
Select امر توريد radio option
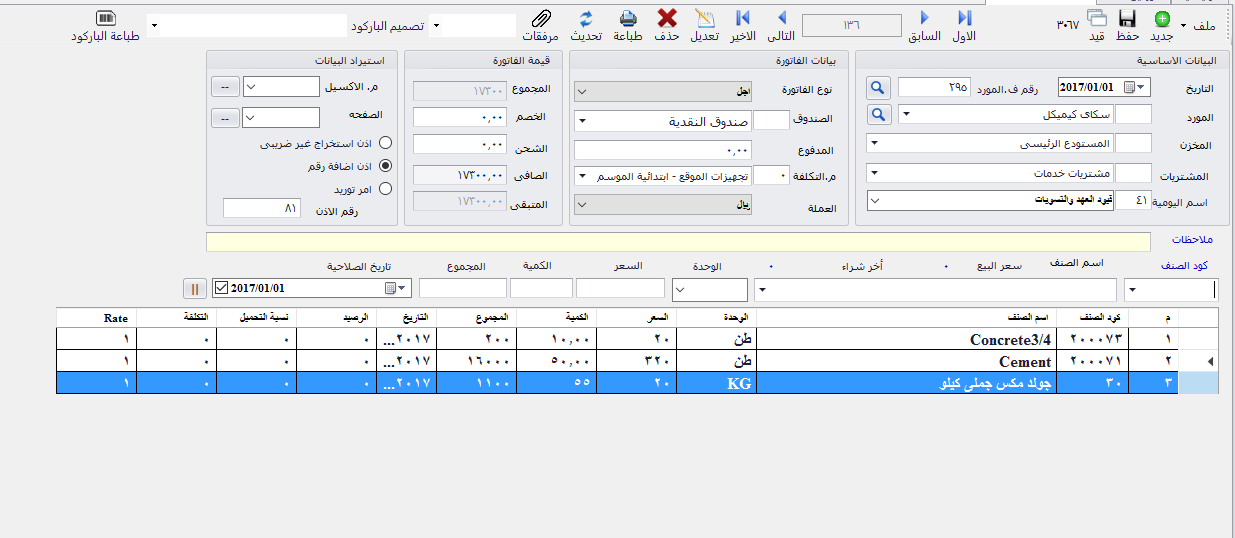click(386, 187)
